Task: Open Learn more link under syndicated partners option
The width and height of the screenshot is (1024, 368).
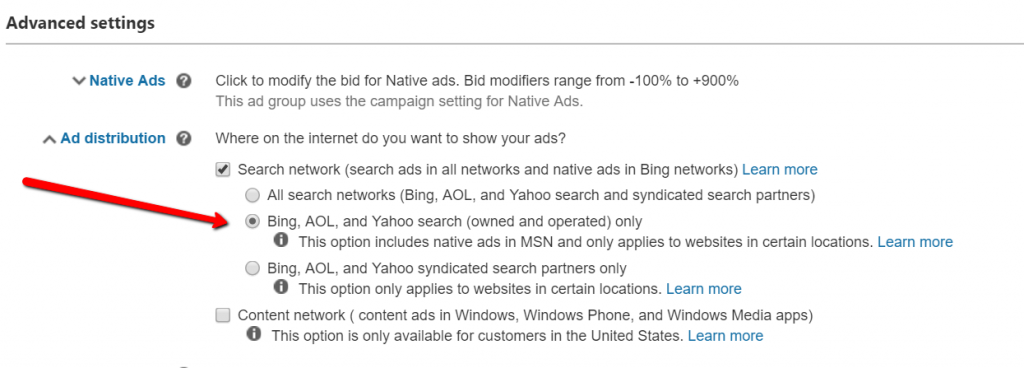Action: point(703,289)
